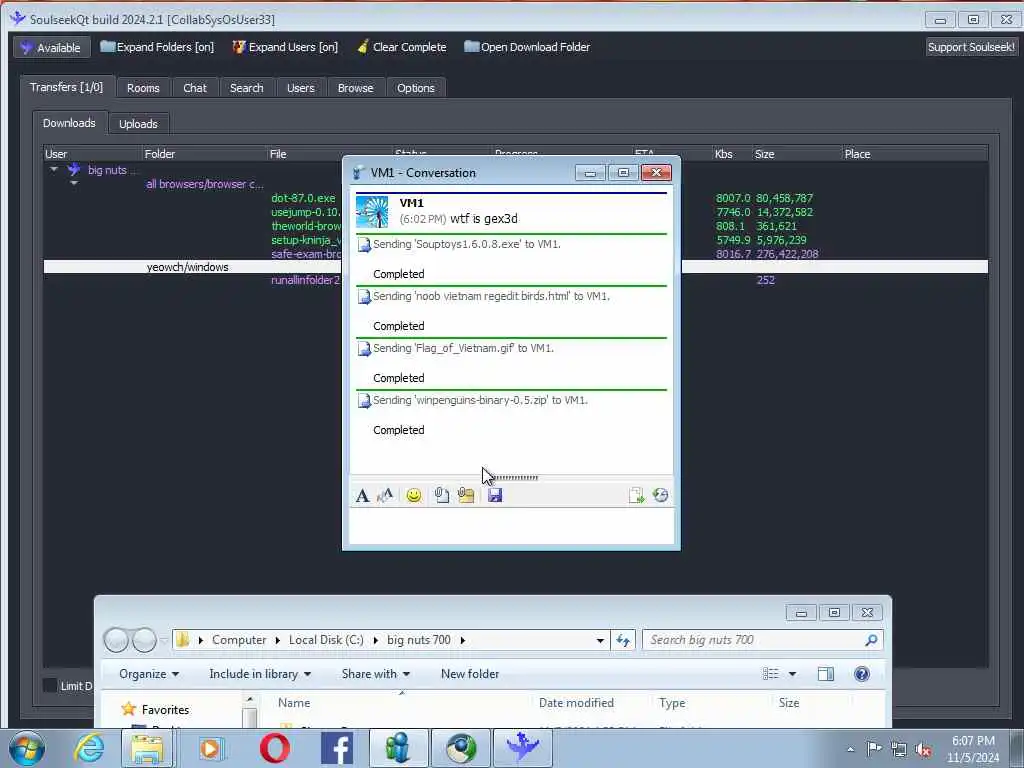Image resolution: width=1024 pixels, height=768 pixels.
Task: Toggle the Limit D checkbox
Action: click(50, 686)
